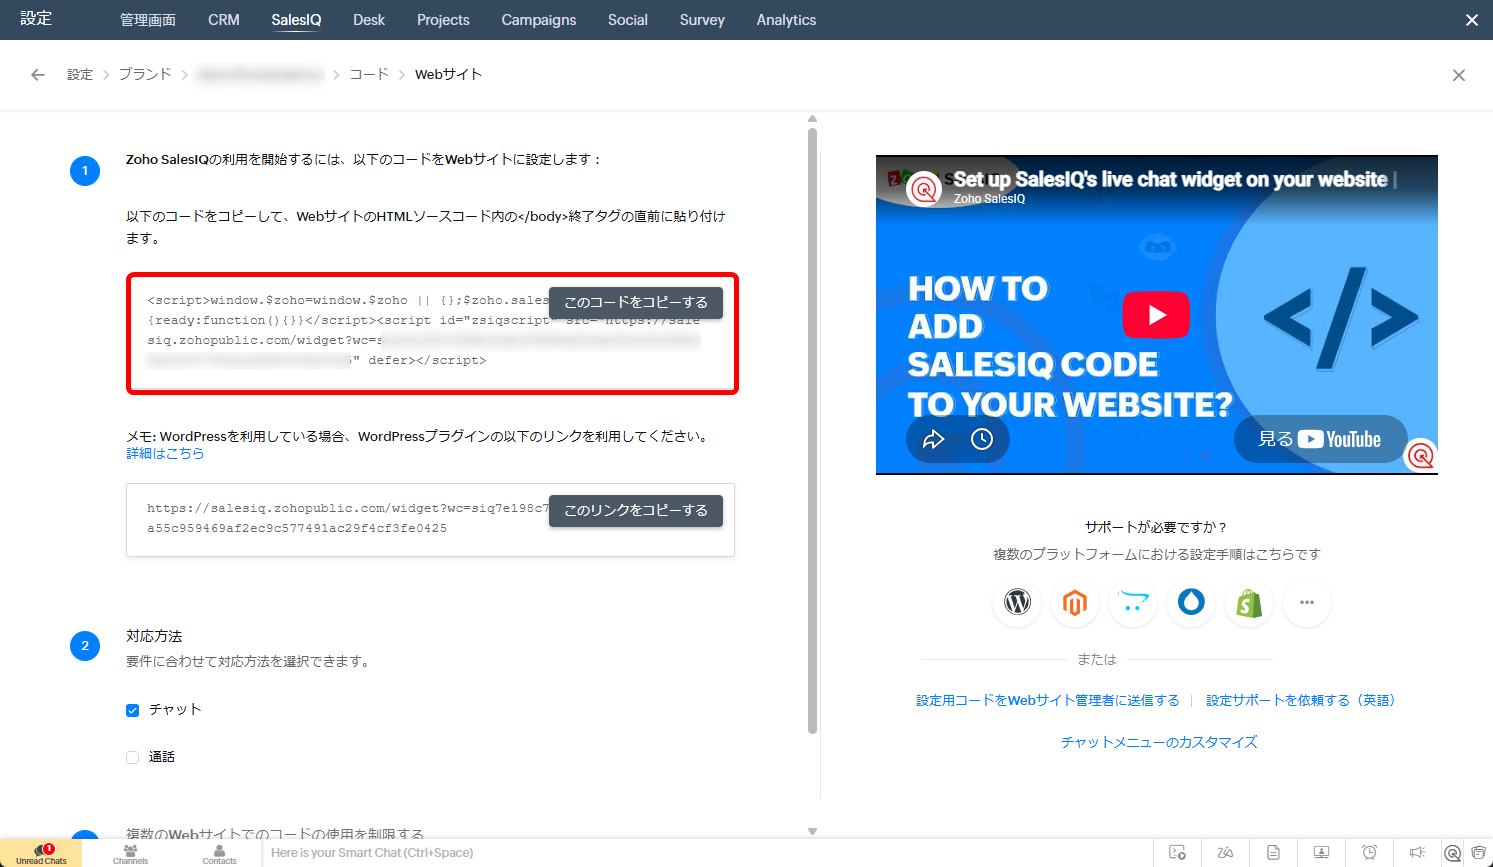Viewport: 1493px width, 867px height.
Task: Open チャットメニューのカスタマイズ link
Action: click(x=1159, y=742)
